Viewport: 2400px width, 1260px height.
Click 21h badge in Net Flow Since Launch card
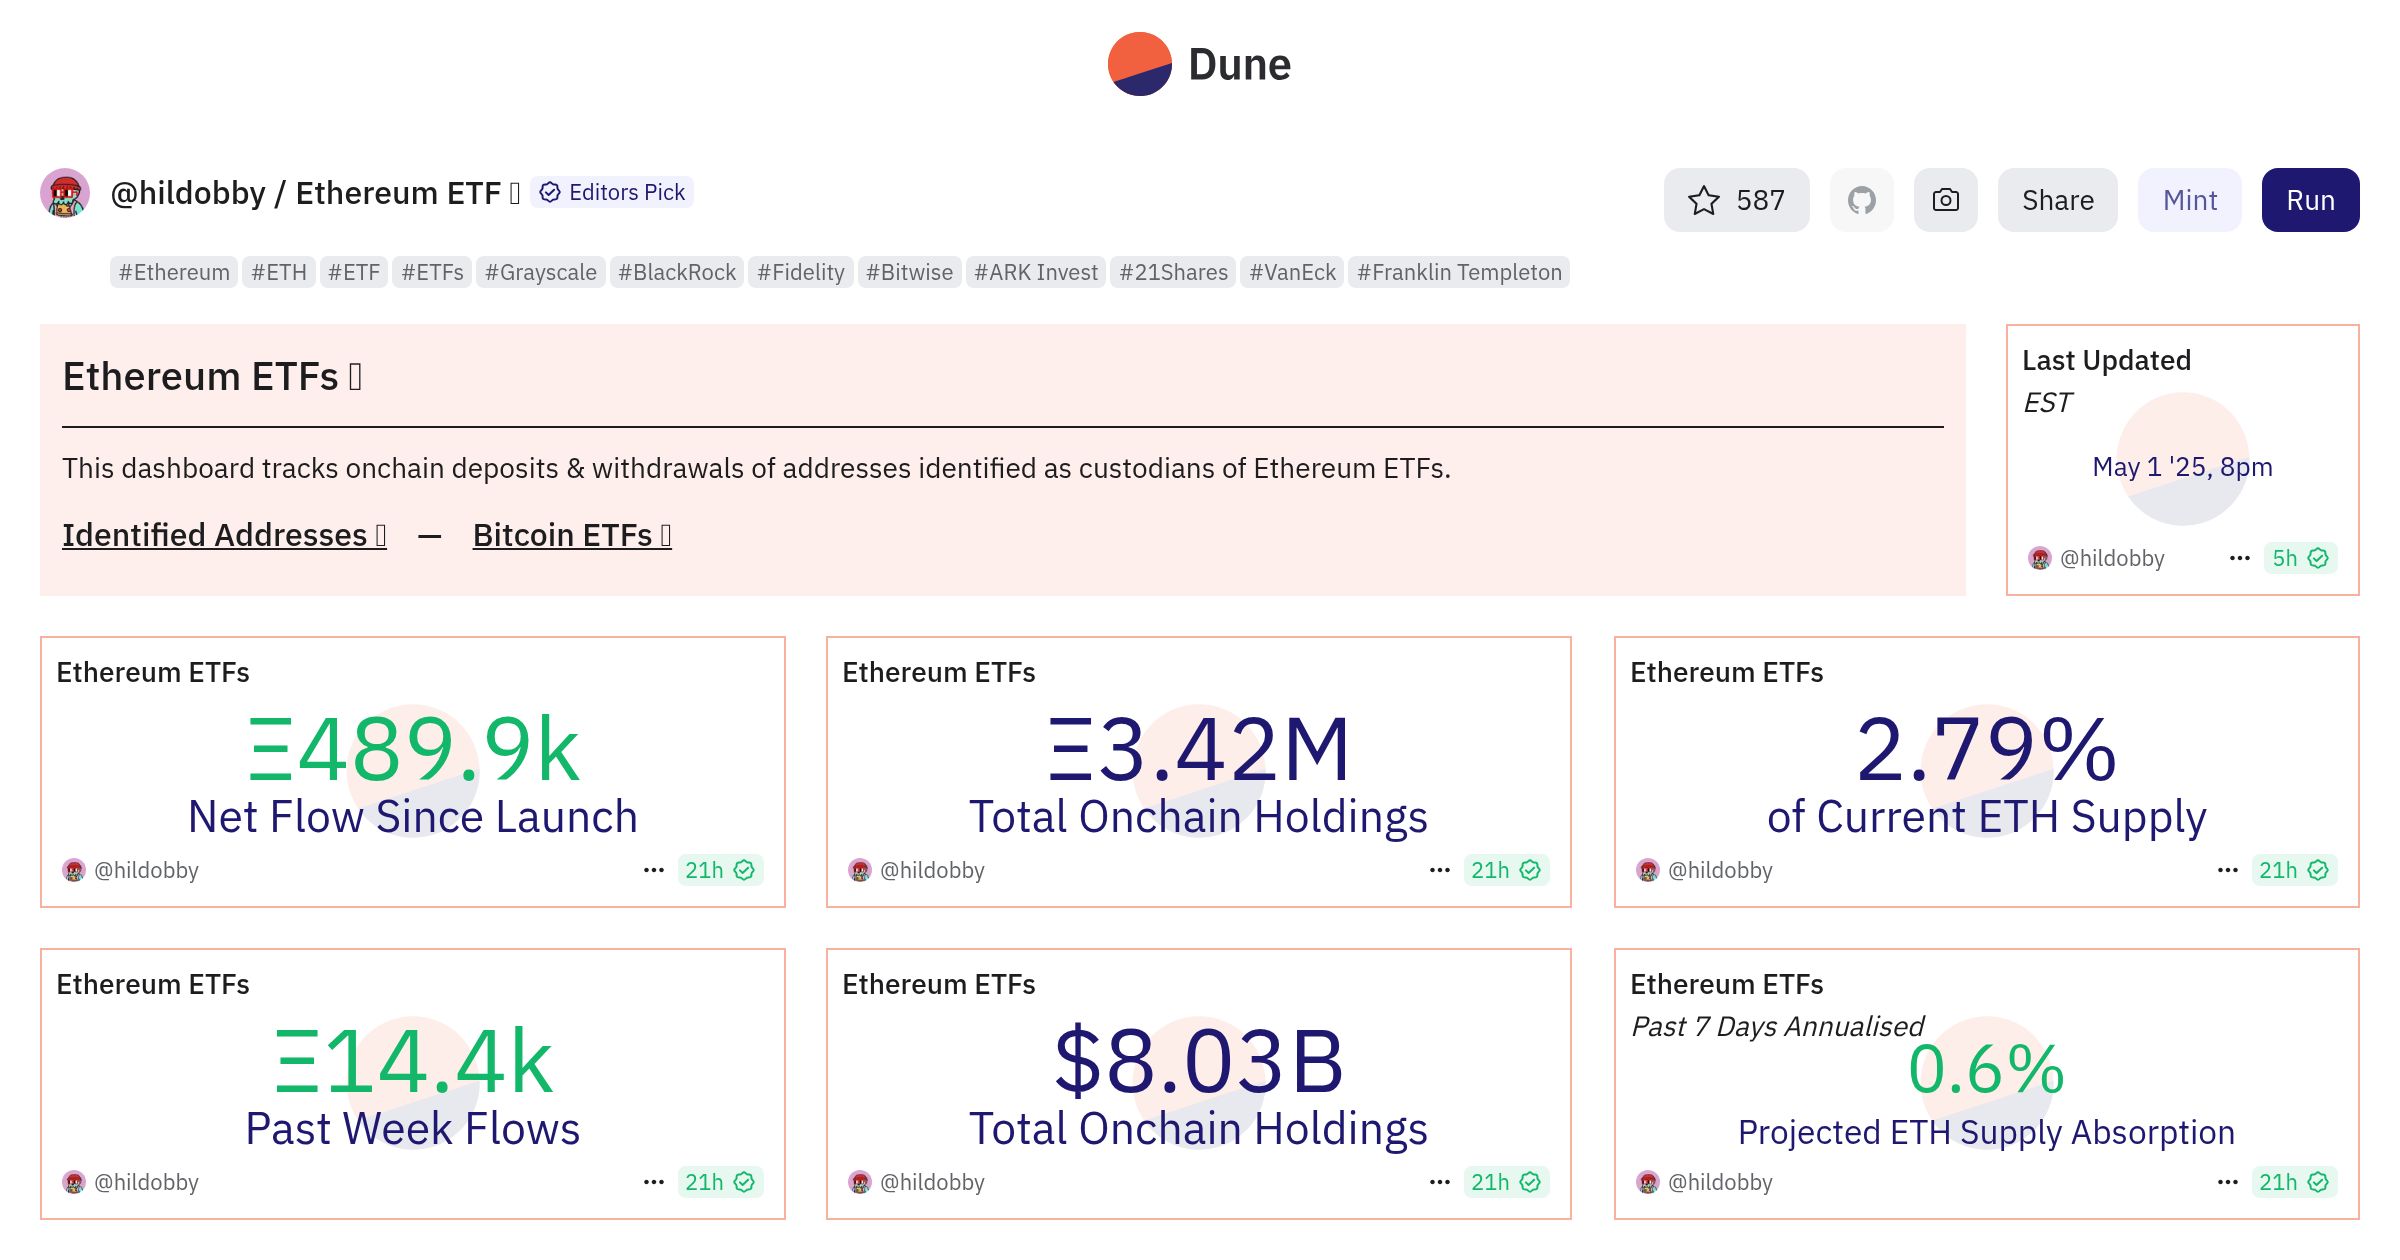pyautogui.click(x=720, y=870)
